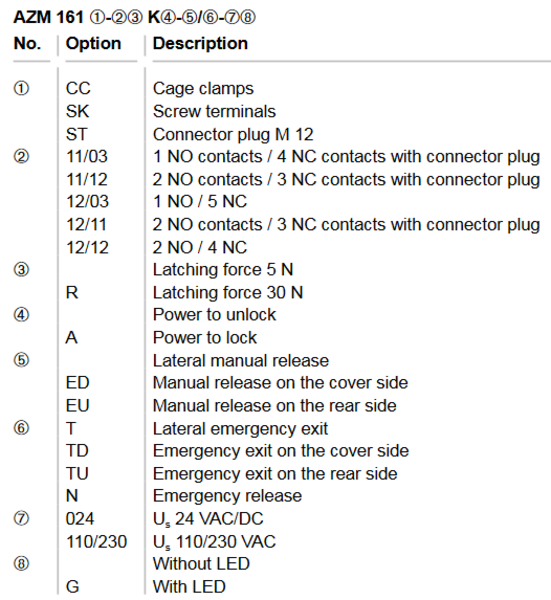Select the 'With LED' description
Image resolution: width=551 pixels, height=600 pixels.
pos(189,587)
